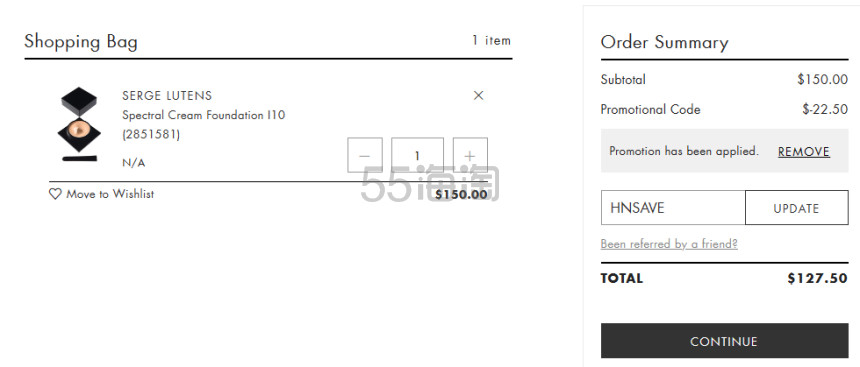Open the Spectral Cream Foundation I10 product link
Viewport: 860px width, 367px height.
tap(203, 115)
